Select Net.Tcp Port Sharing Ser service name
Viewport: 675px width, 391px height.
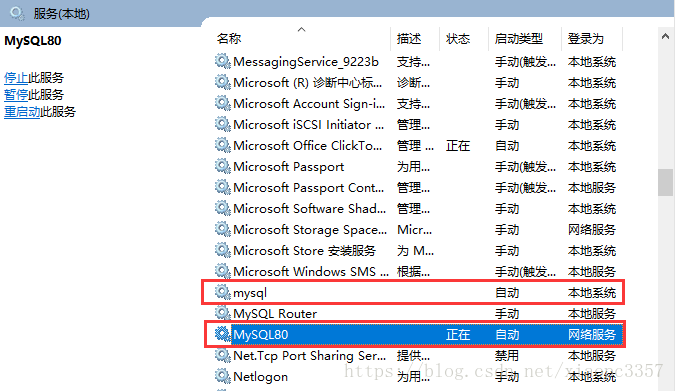(310, 356)
